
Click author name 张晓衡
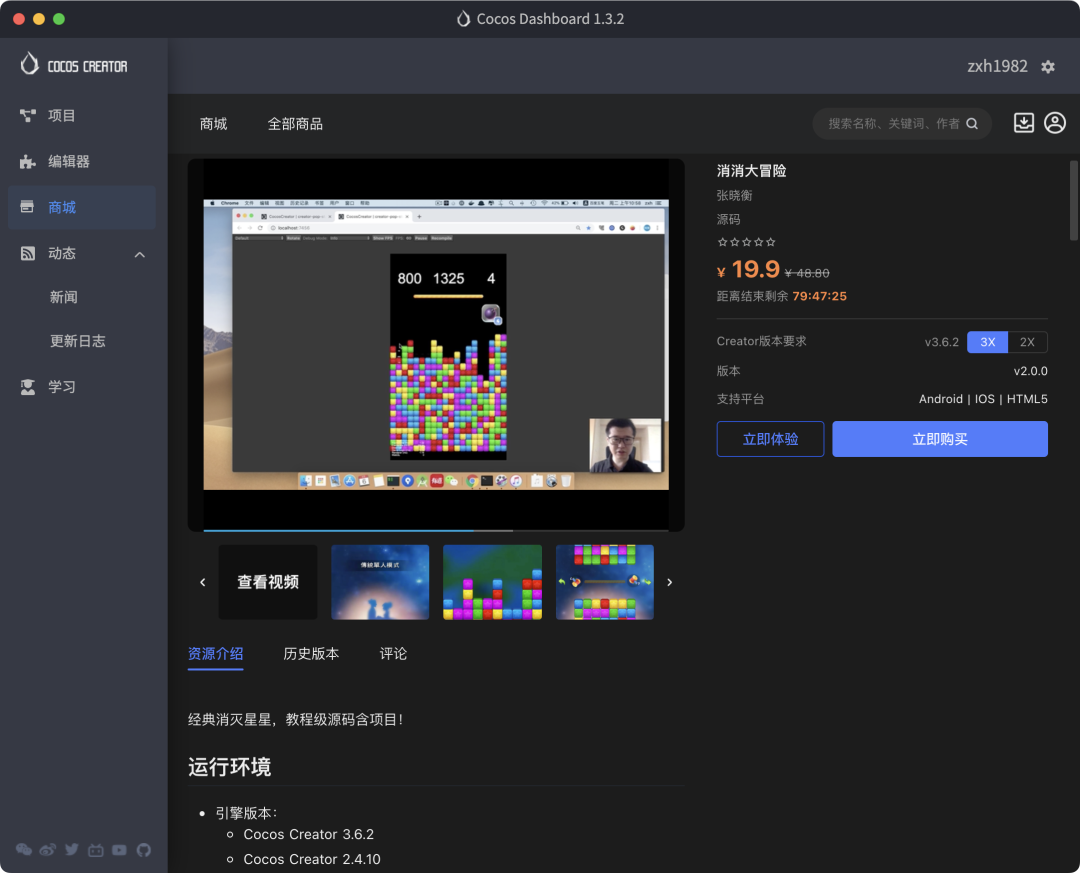734,196
